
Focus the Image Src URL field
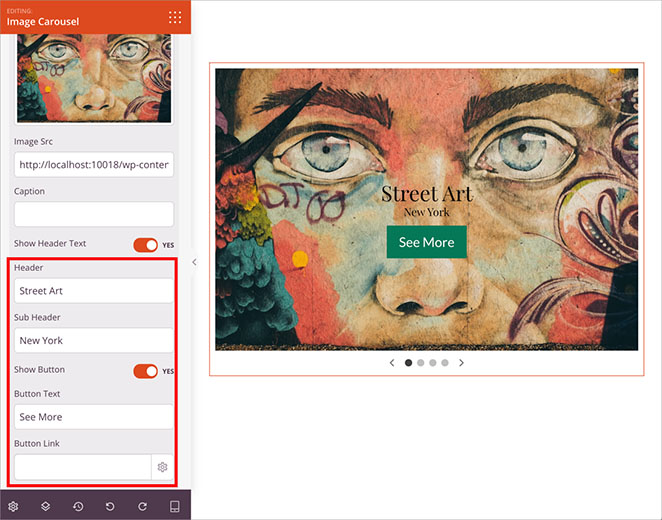pos(94,165)
